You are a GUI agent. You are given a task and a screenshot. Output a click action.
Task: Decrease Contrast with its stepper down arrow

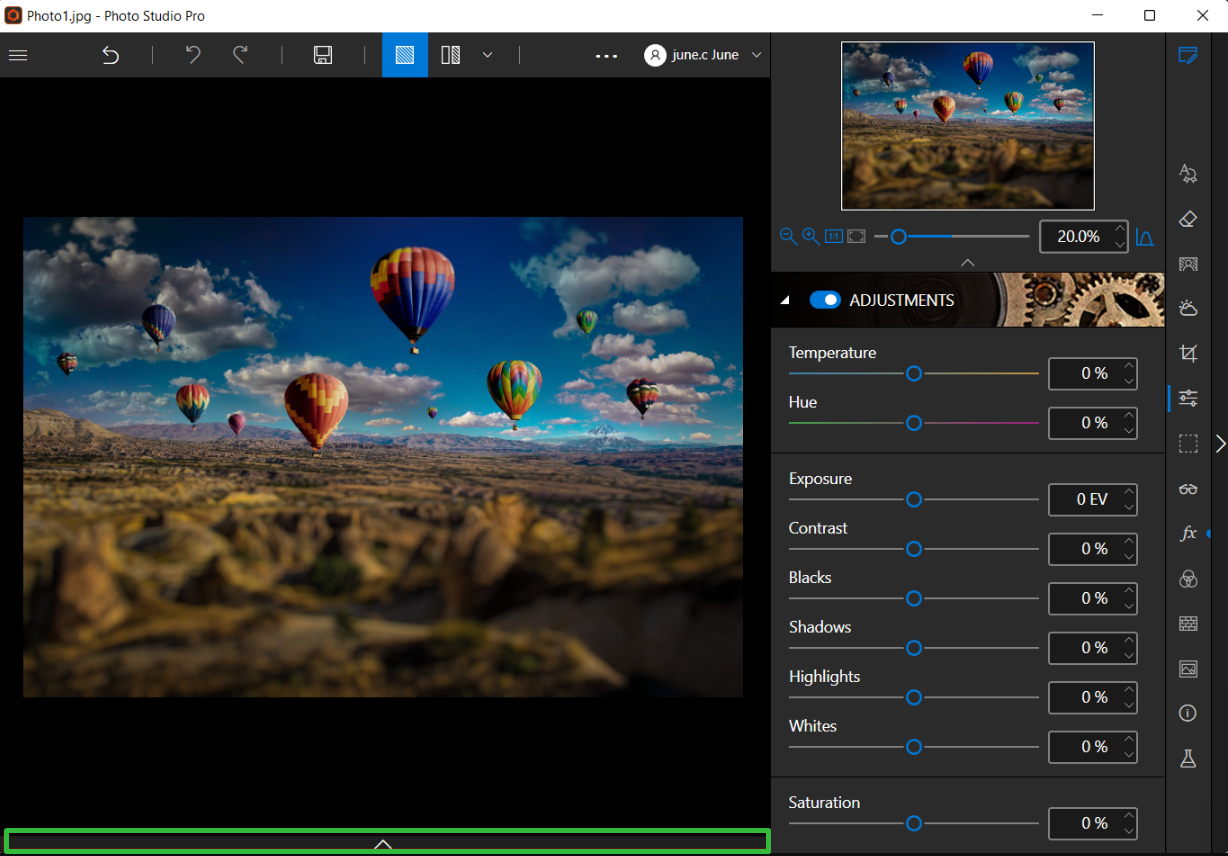[x=1129, y=557]
